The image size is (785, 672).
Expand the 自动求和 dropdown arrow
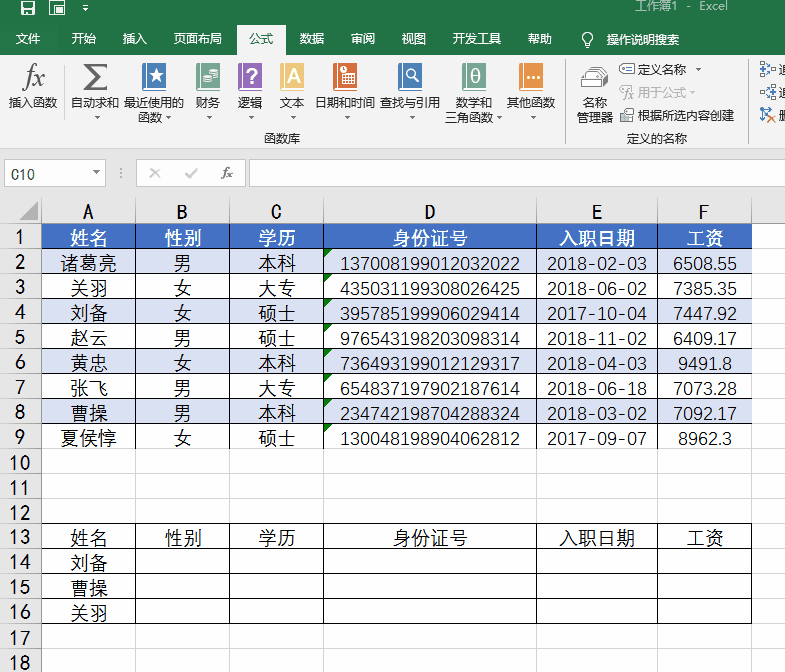click(x=97, y=118)
